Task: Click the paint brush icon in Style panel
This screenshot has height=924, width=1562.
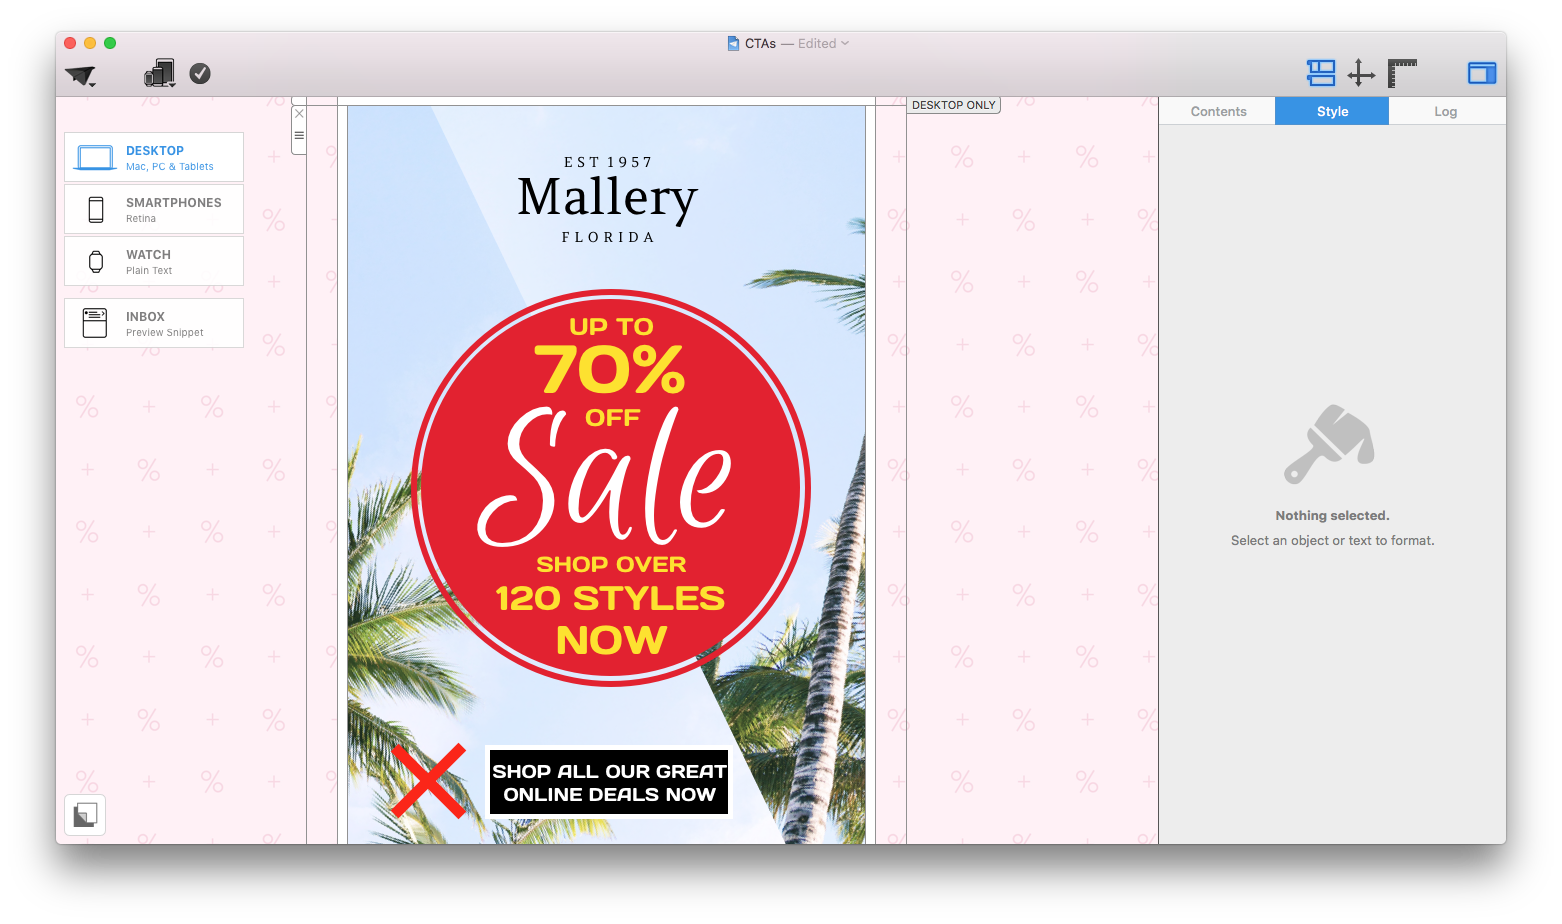Action: pyautogui.click(x=1329, y=444)
